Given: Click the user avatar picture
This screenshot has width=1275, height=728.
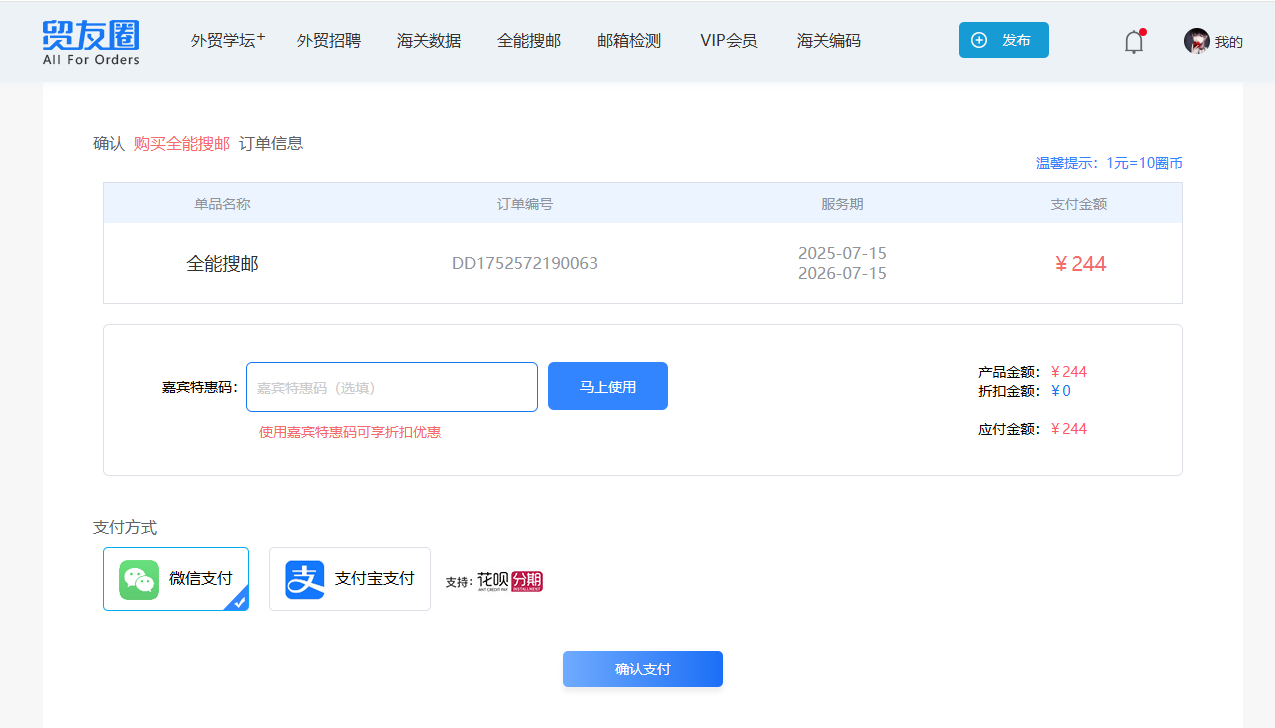Looking at the screenshot, I should click(x=1196, y=41).
